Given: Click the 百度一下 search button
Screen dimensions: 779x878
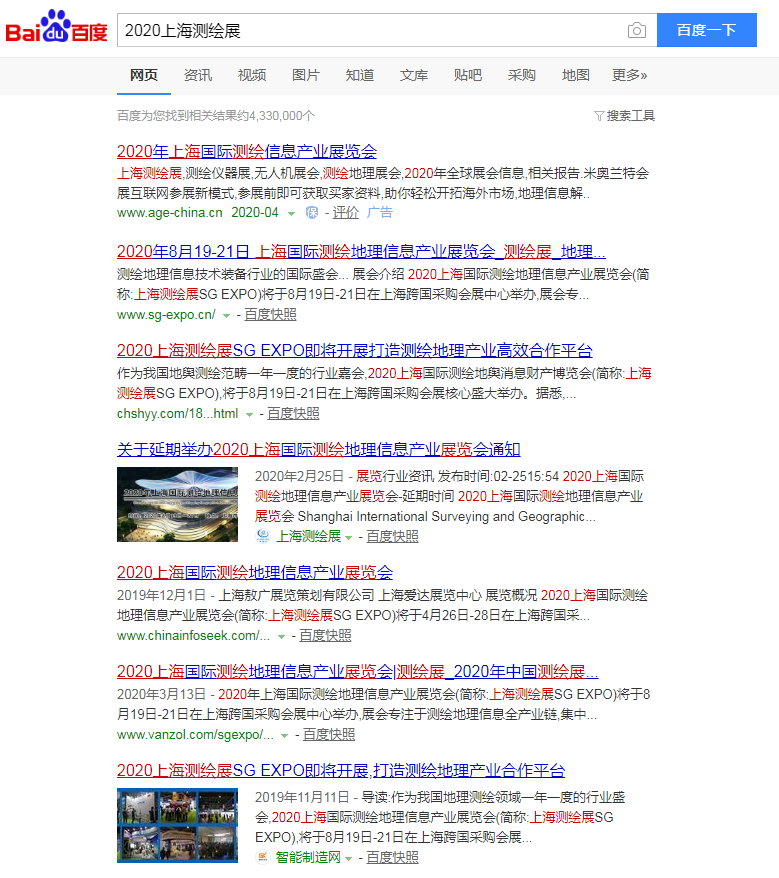Looking at the screenshot, I should (x=707, y=30).
